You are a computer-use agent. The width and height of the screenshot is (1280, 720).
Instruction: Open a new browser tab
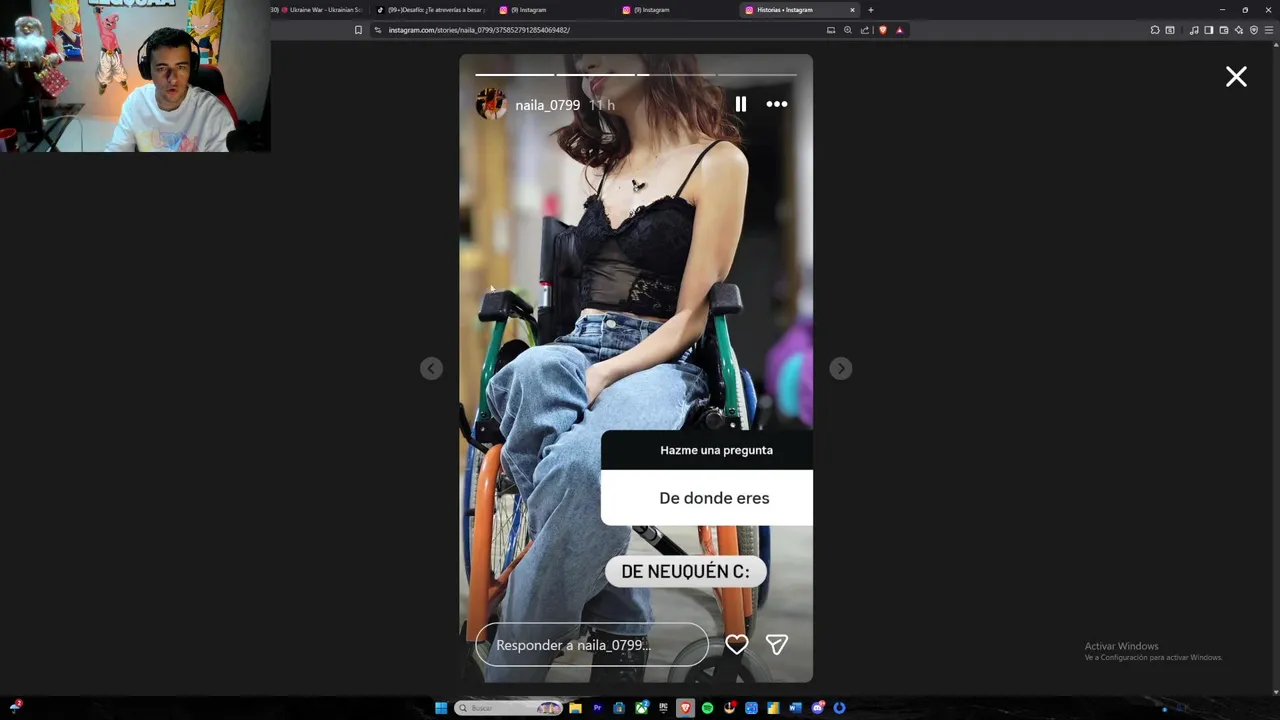(871, 10)
